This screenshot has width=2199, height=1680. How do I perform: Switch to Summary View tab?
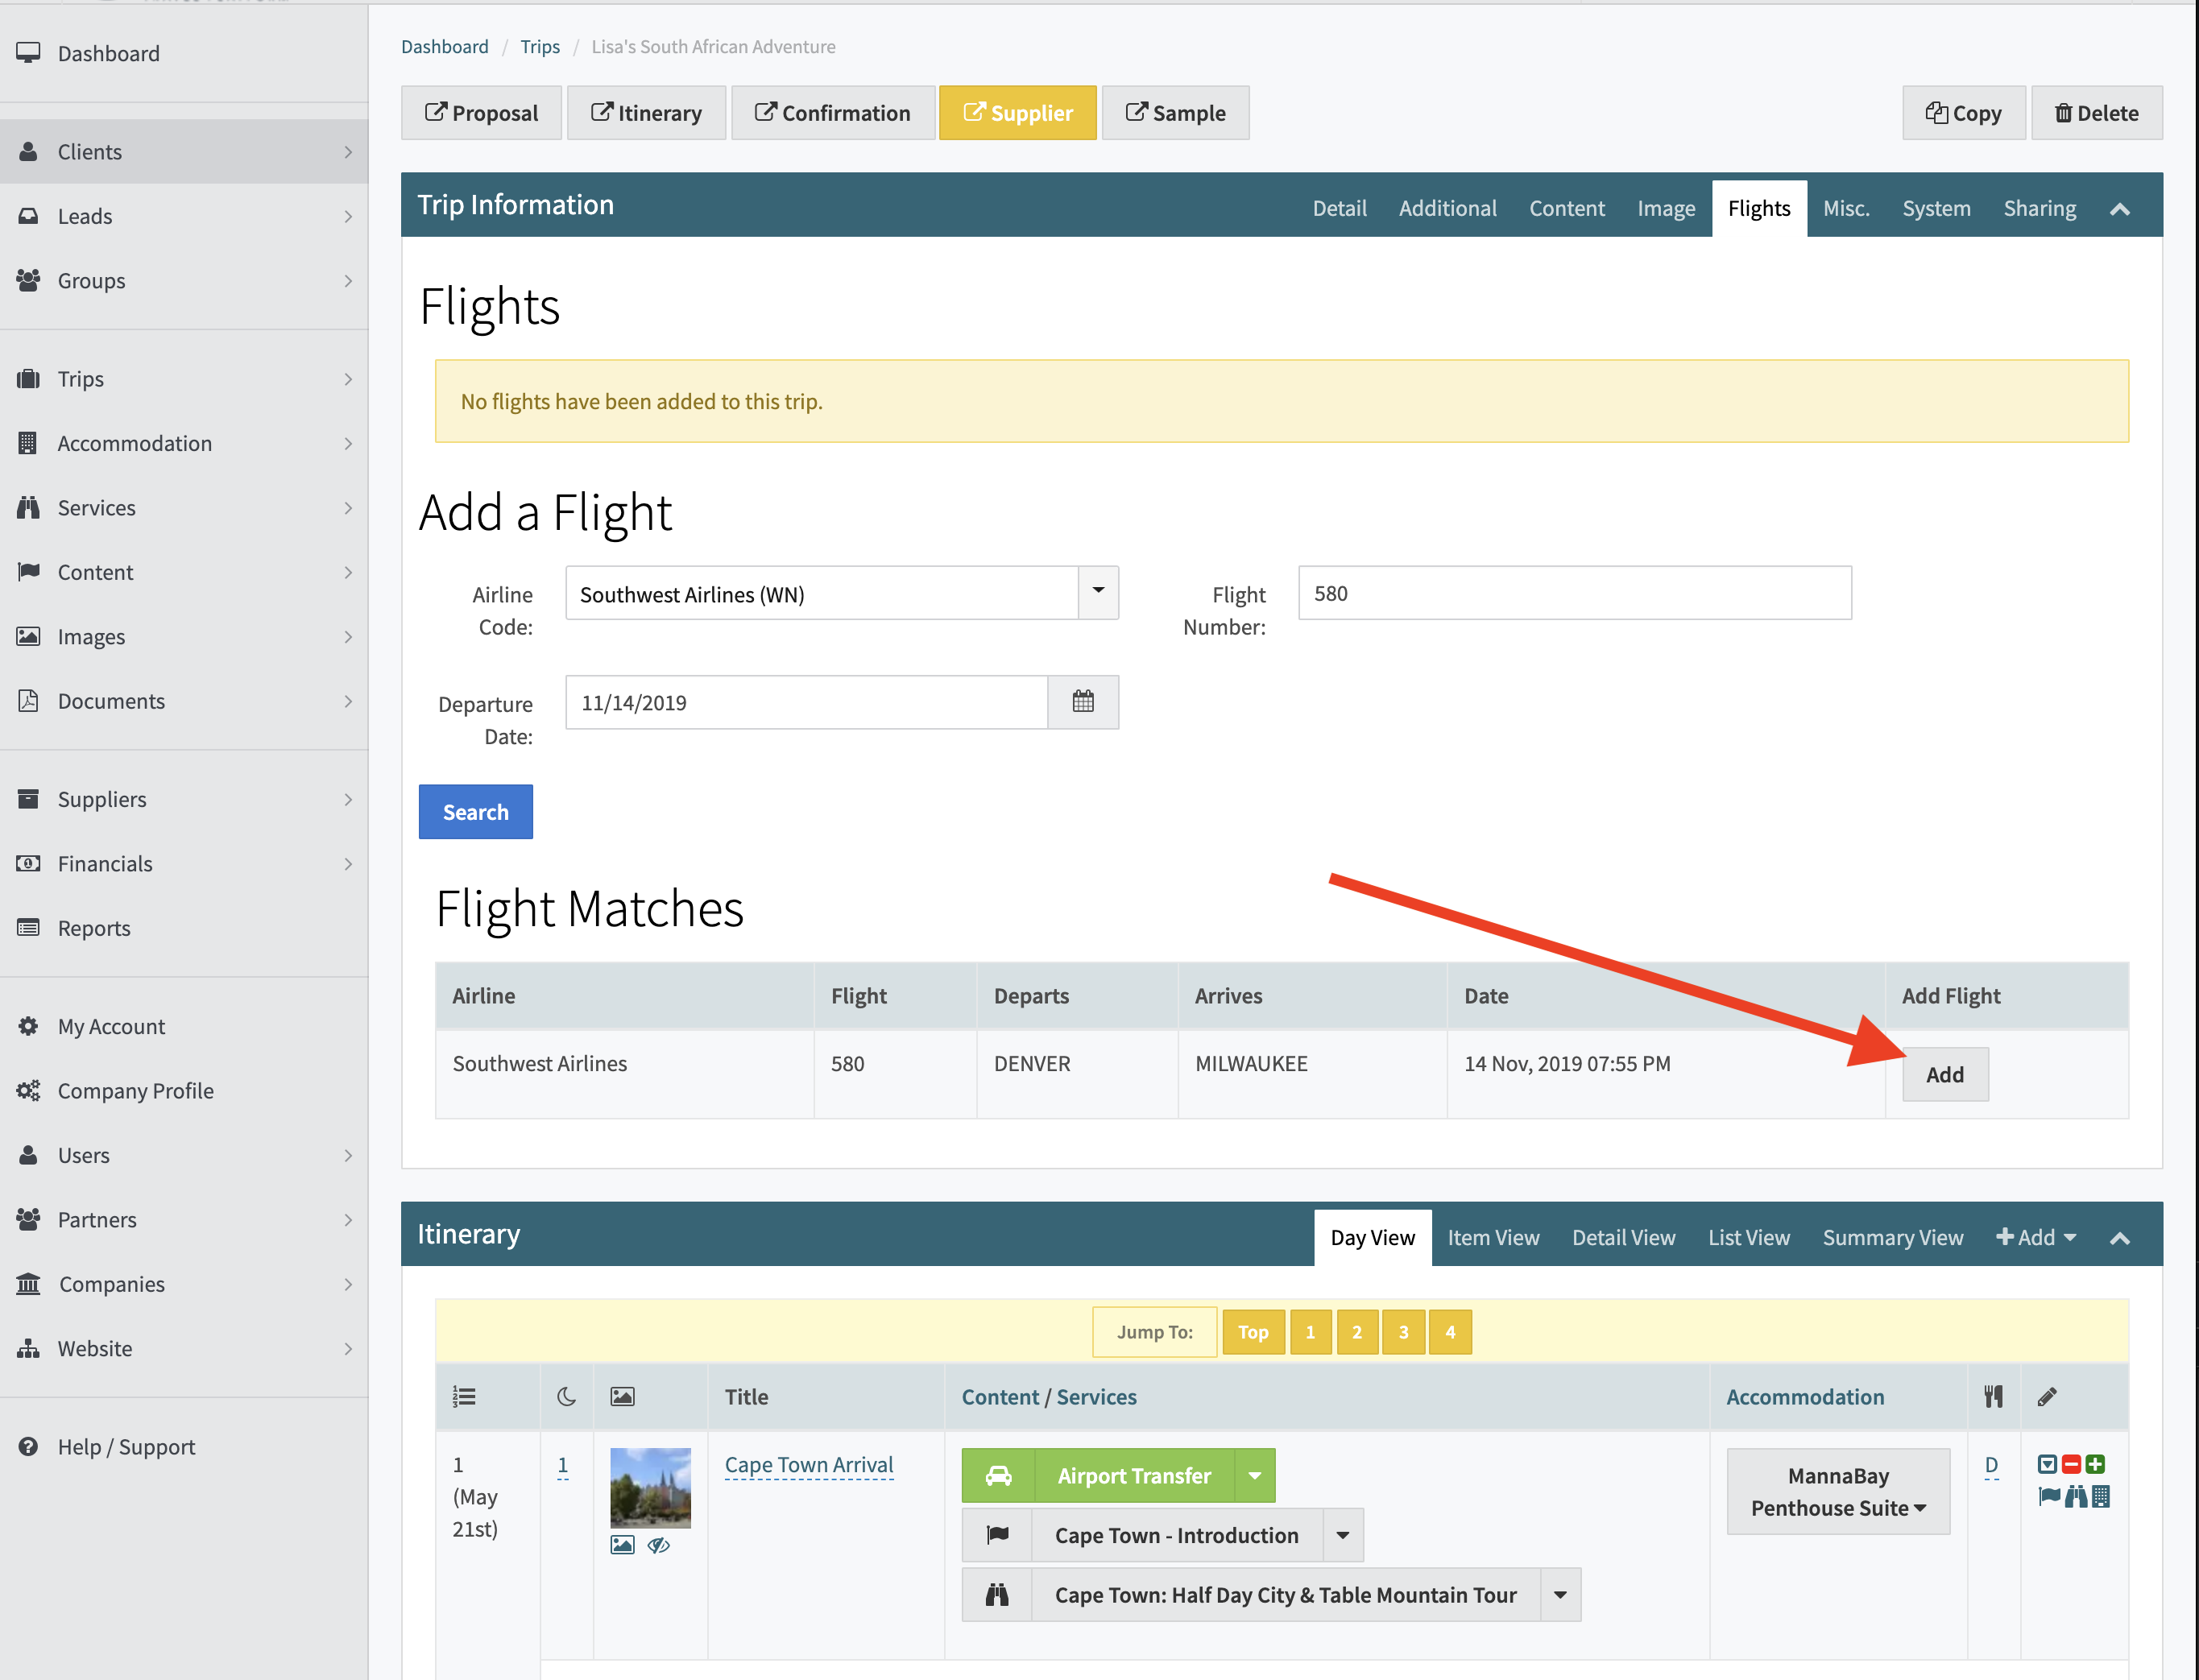1892,1237
